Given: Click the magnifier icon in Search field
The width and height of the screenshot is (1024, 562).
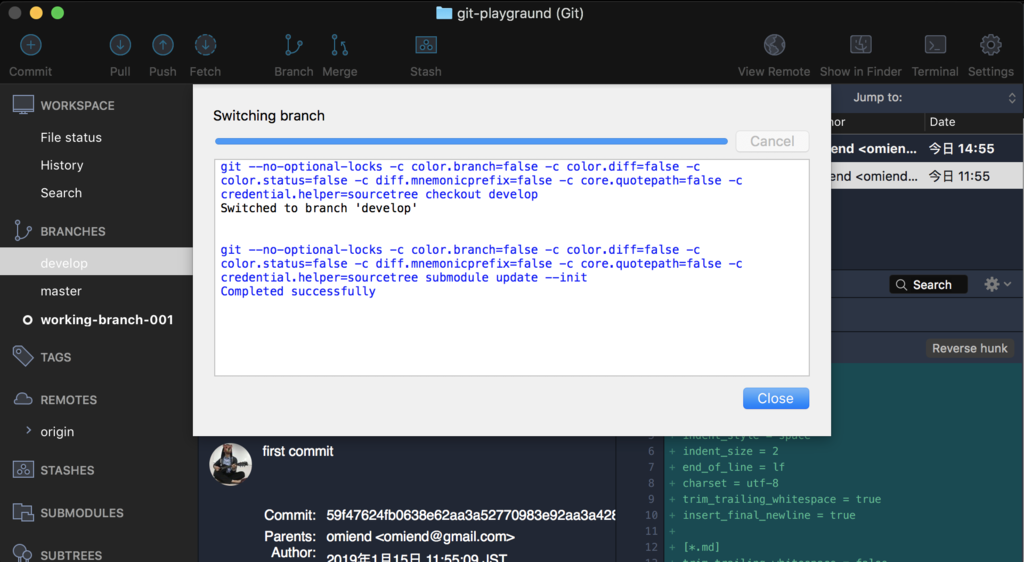Looking at the screenshot, I should pos(901,285).
